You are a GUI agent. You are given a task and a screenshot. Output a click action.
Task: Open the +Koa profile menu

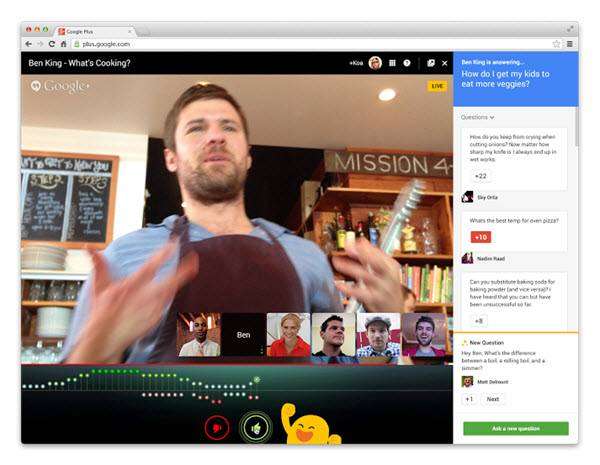point(356,63)
